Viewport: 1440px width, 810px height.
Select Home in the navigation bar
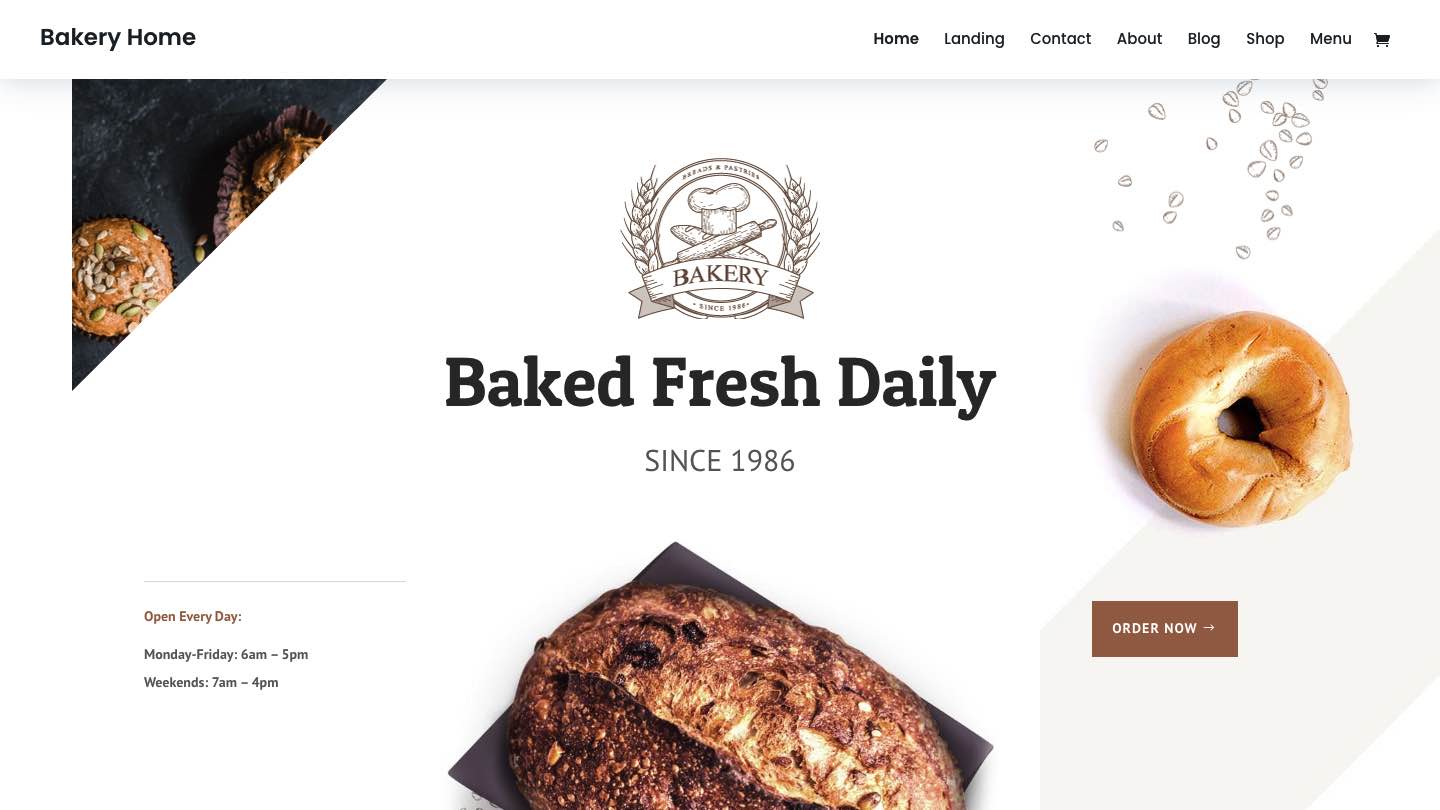coord(896,39)
